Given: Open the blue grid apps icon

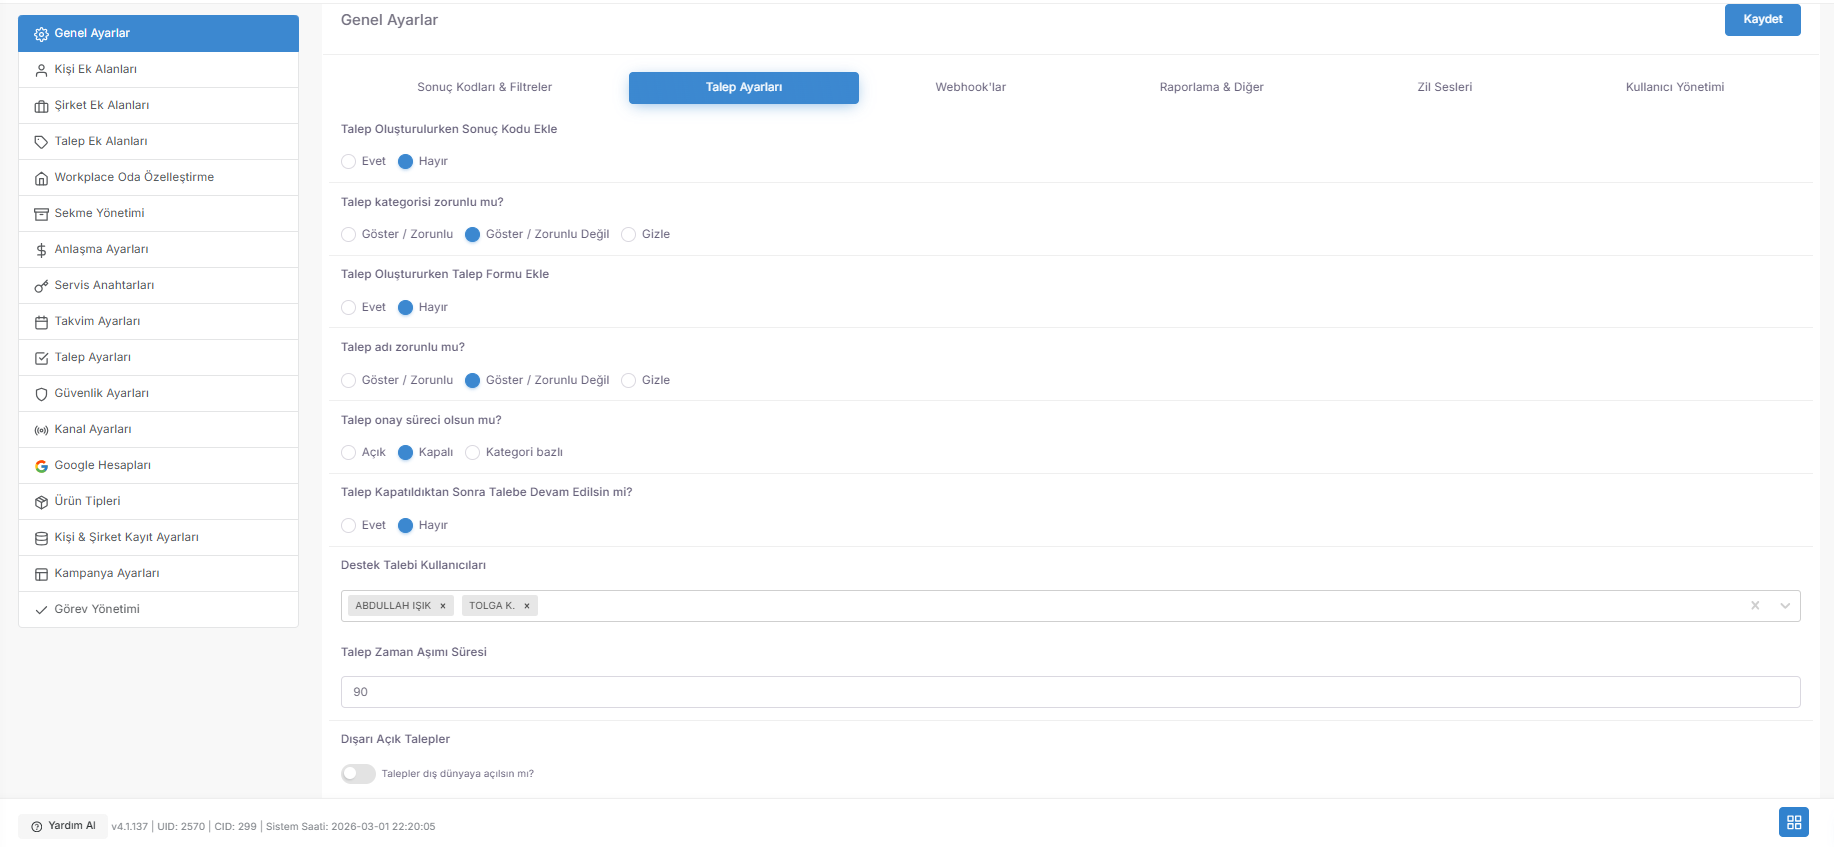Looking at the screenshot, I should (1794, 822).
